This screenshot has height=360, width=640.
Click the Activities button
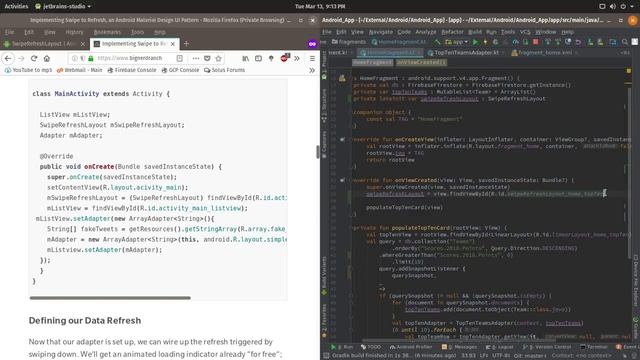tap(16, 7)
